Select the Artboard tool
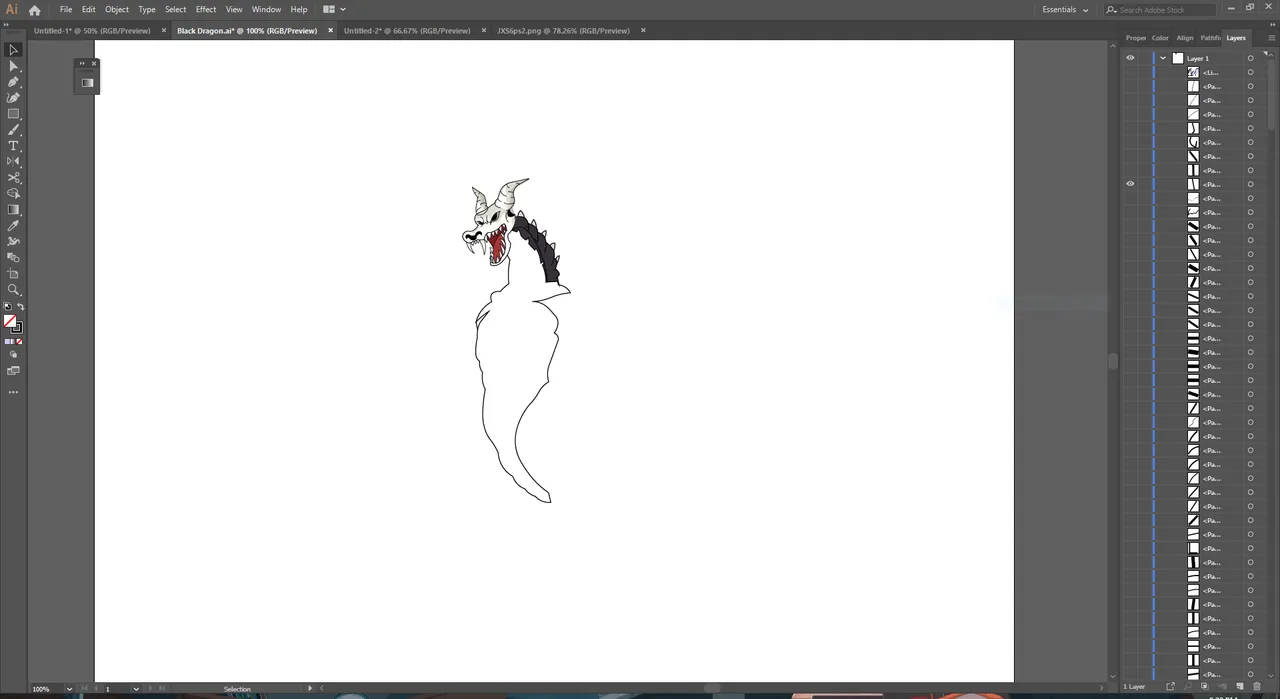The width and height of the screenshot is (1280, 699). point(13,274)
